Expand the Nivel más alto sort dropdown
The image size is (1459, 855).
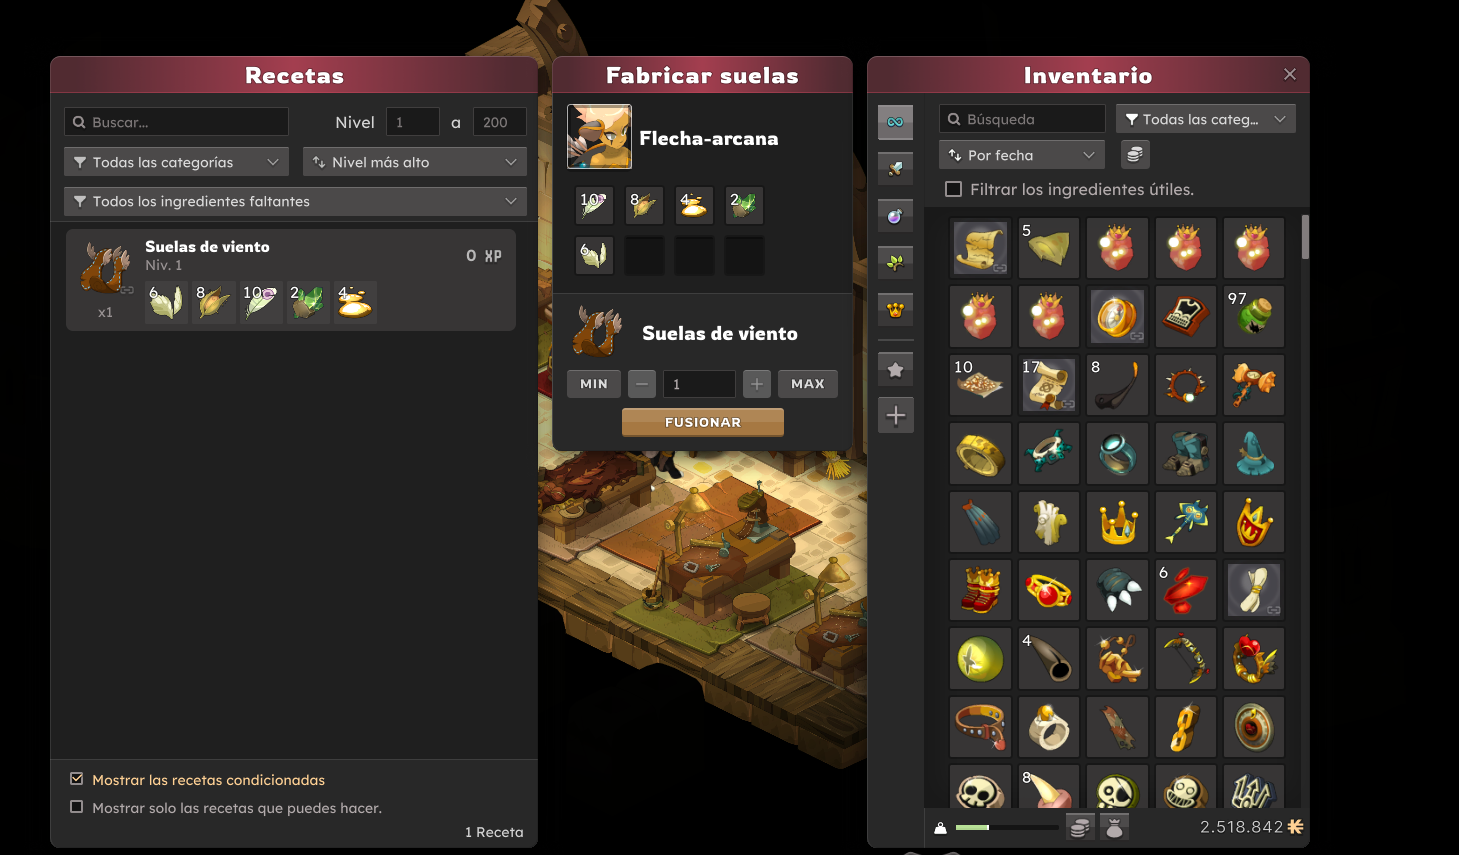415,162
